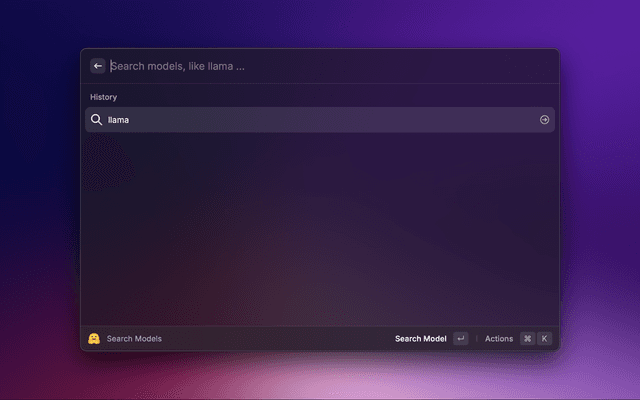Click the K key badge
The height and width of the screenshot is (400, 640).
[x=545, y=339]
